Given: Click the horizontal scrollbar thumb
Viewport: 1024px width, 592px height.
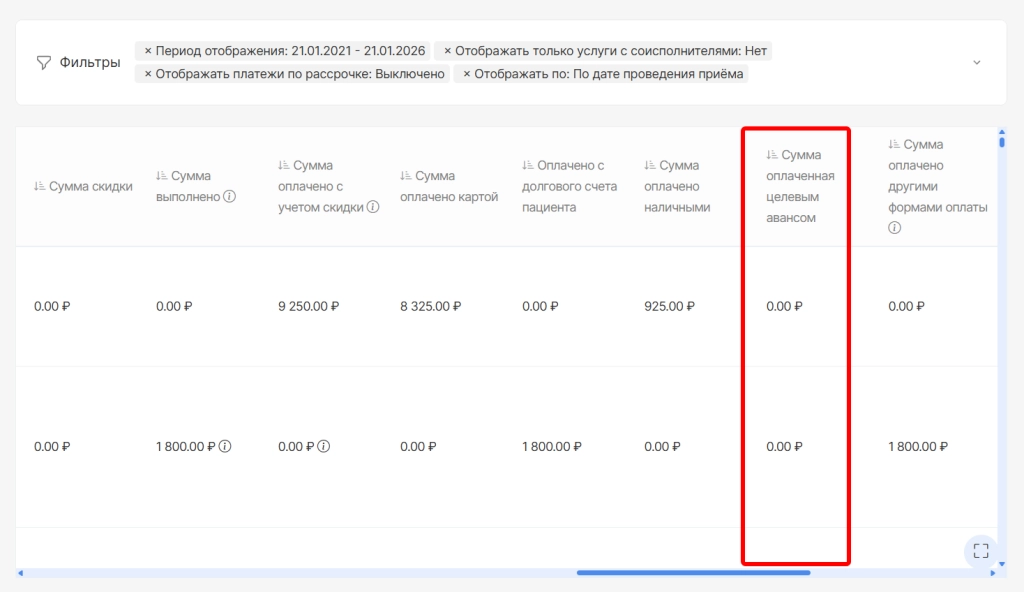Looking at the screenshot, I should pyautogui.click(x=692, y=573).
